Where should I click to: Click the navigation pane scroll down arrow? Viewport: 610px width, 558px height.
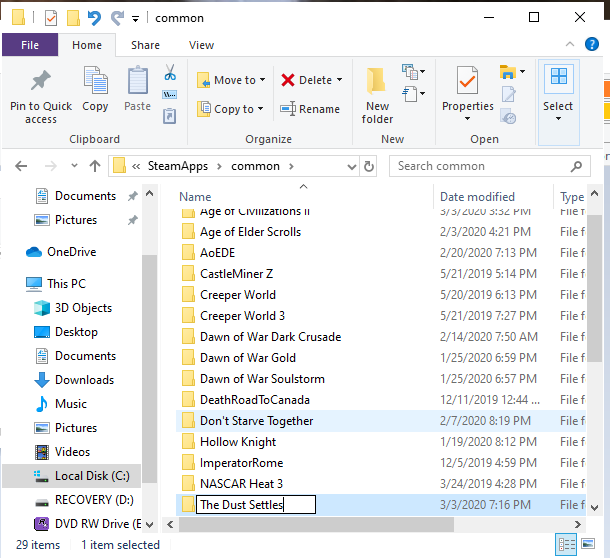click(x=149, y=525)
